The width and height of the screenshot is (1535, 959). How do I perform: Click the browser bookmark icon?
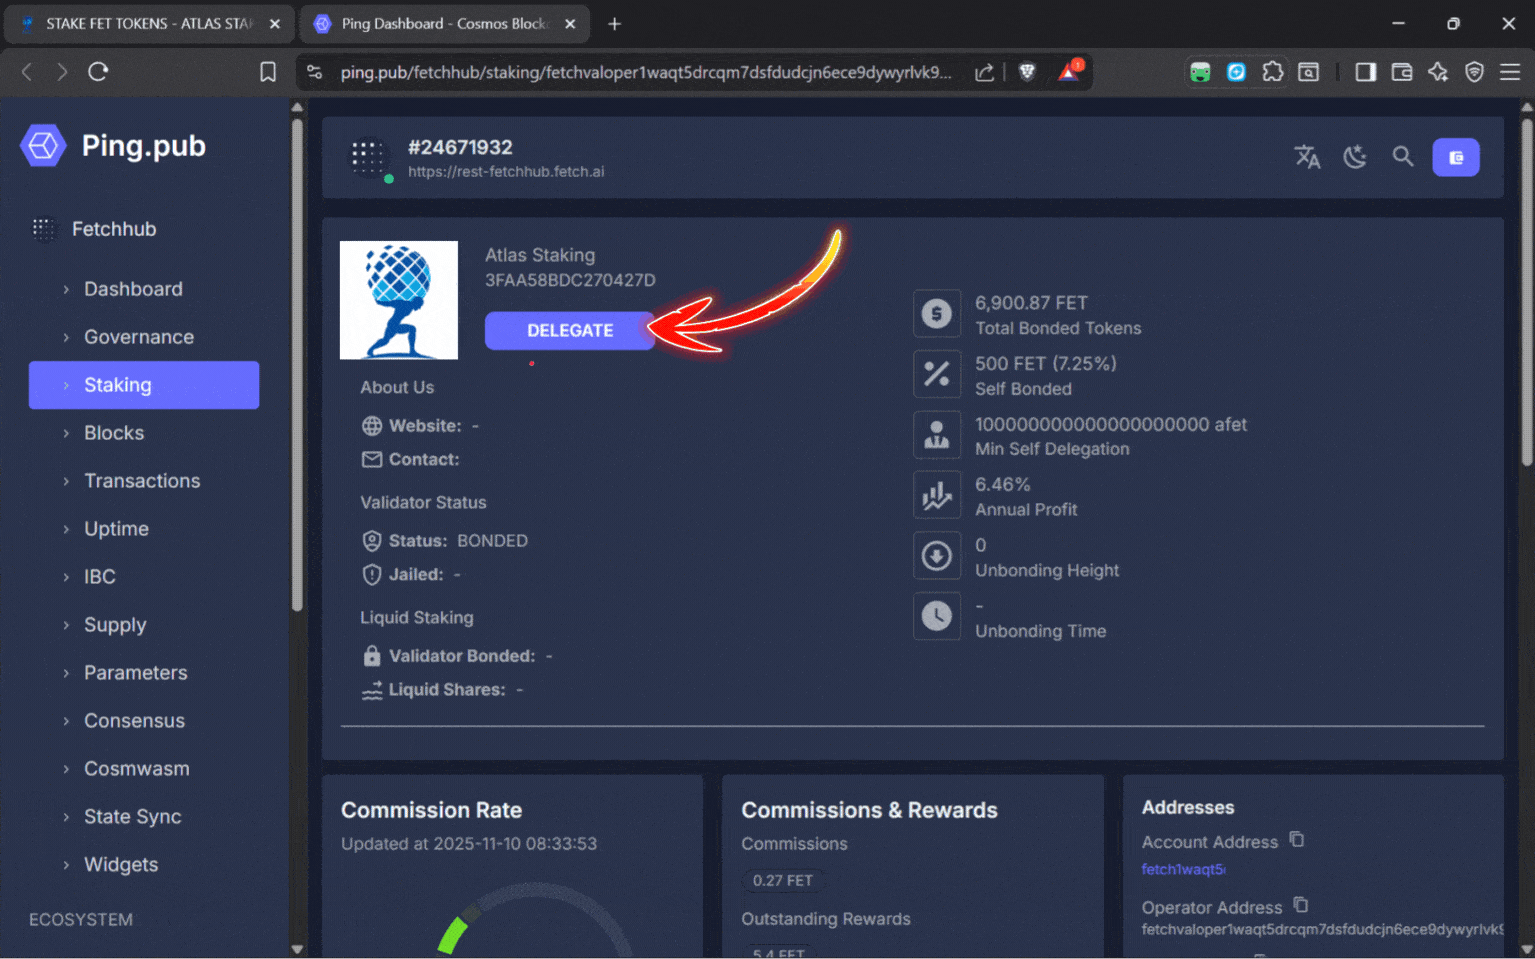pos(268,72)
